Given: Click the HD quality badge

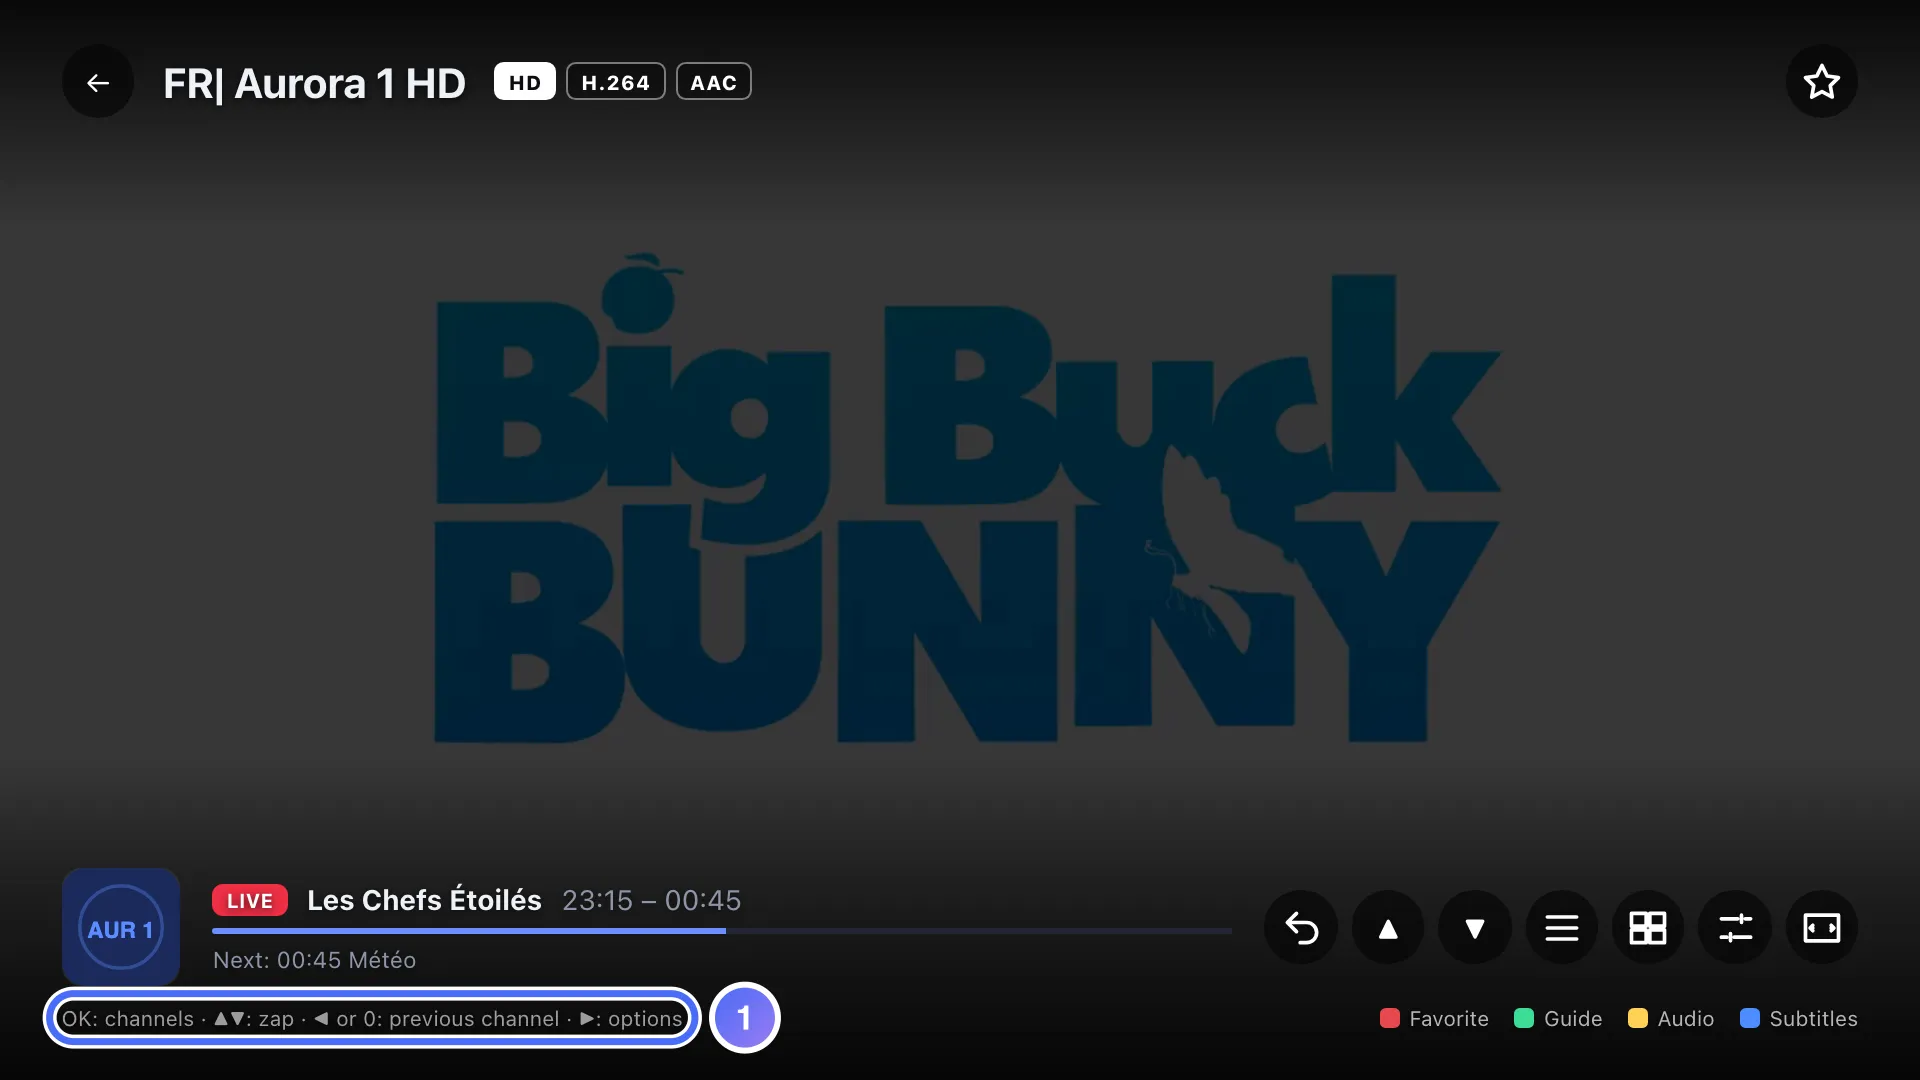Looking at the screenshot, I should point(525,82).
